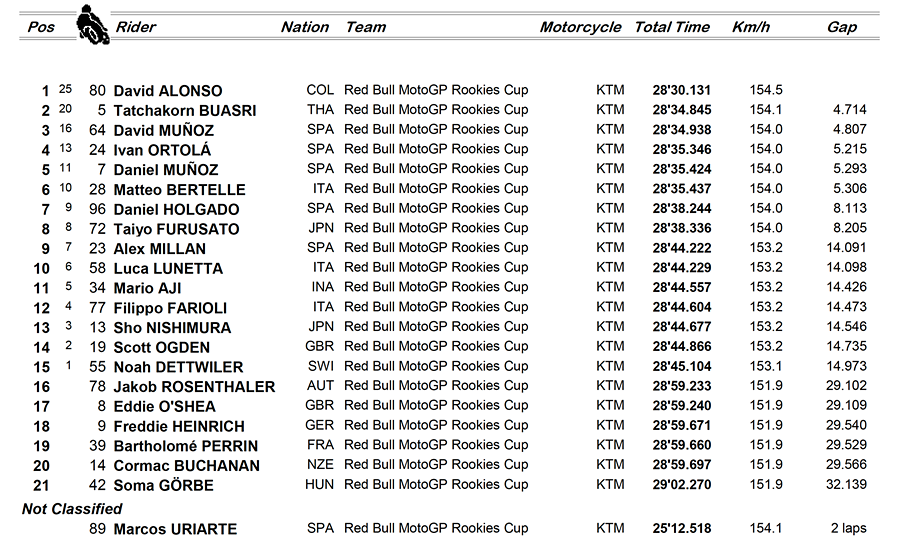
Task: Click the Total Time column header
Action: tap(672, 27)
